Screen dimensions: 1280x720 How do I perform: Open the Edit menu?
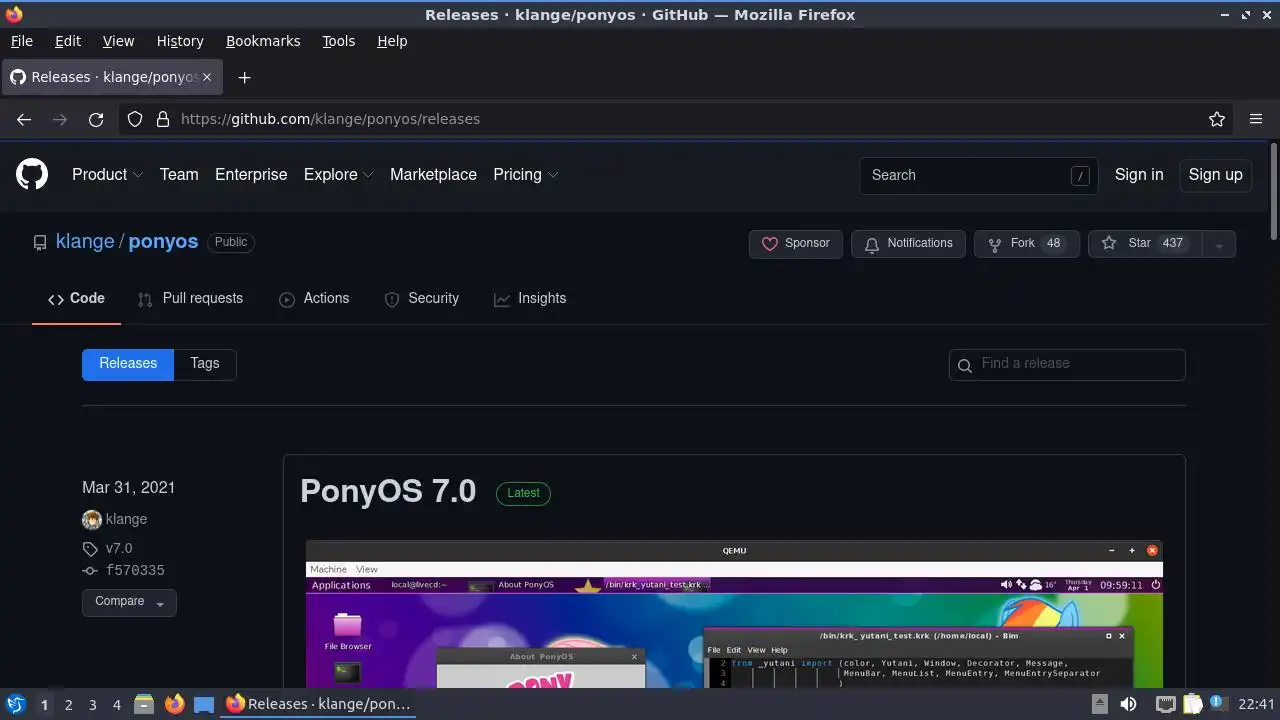(68, 41)
